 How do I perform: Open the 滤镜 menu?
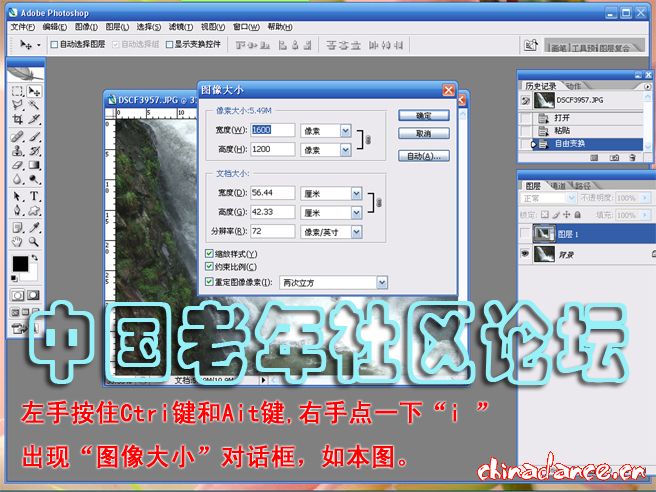pyautogui.click(x=180, y=27)
